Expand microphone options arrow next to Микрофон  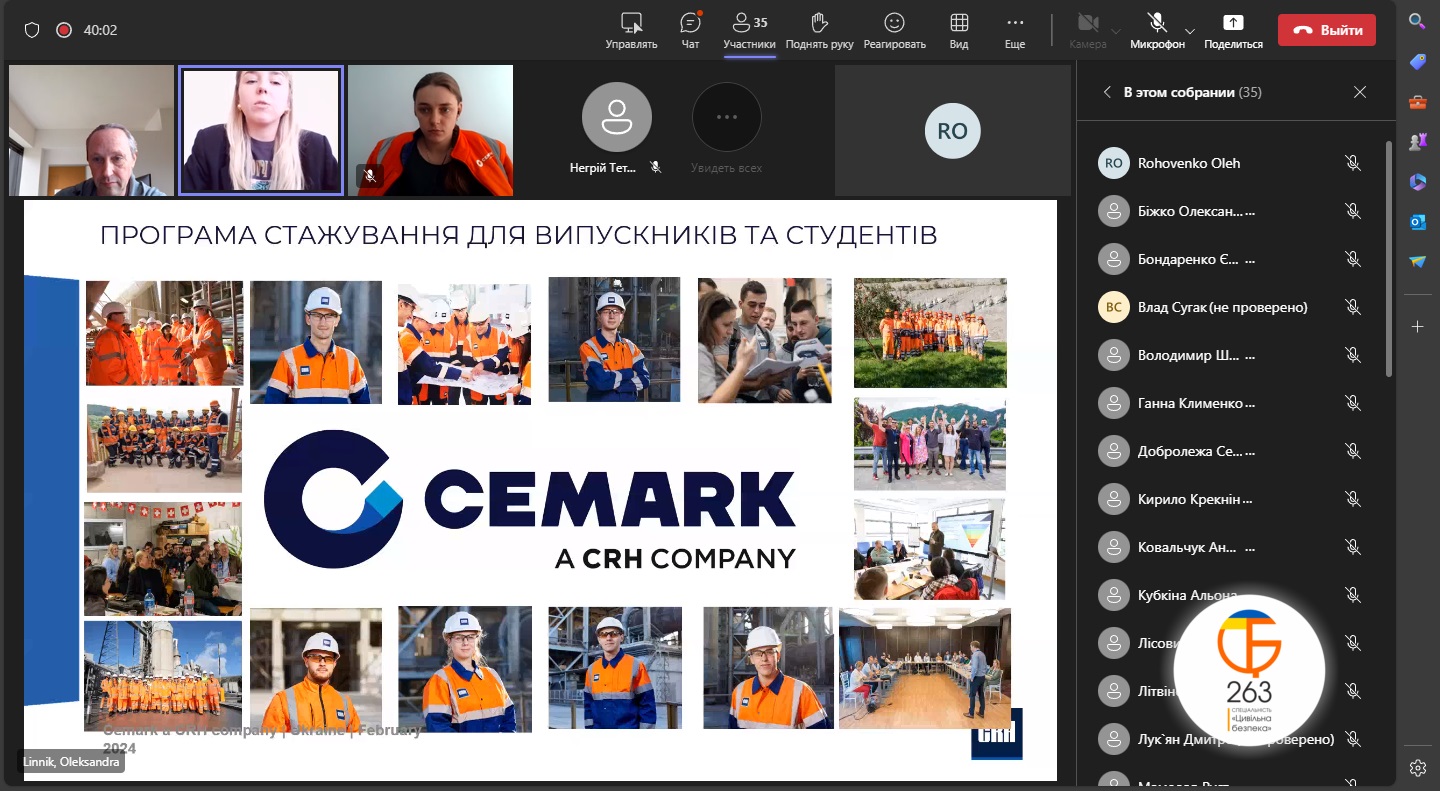coord(1190,30)
